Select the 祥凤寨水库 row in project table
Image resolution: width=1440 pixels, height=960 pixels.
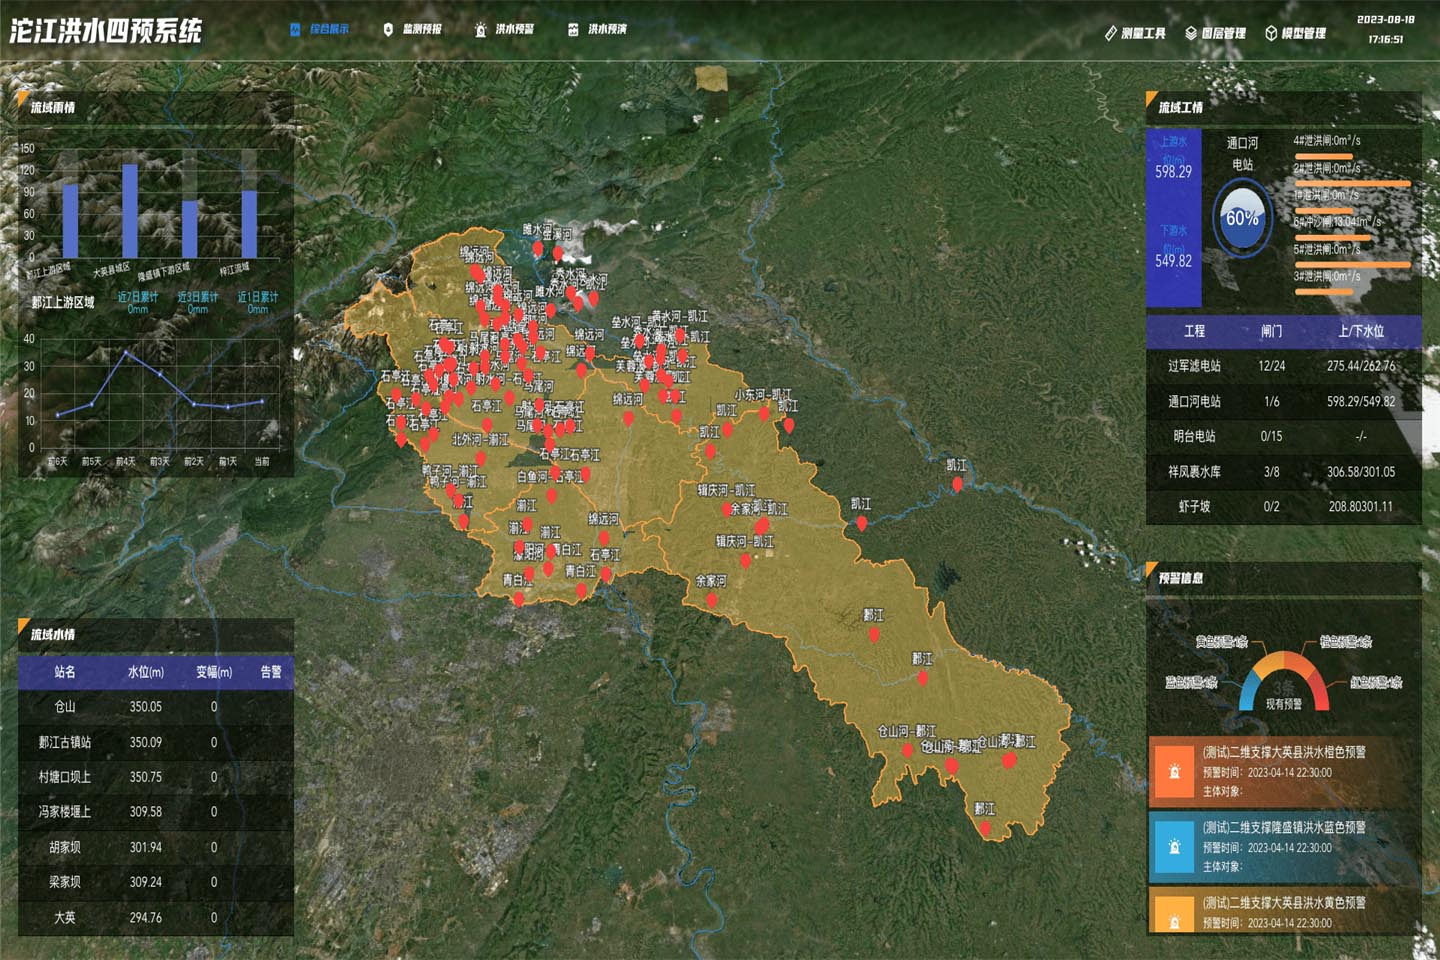(1283, 471)
